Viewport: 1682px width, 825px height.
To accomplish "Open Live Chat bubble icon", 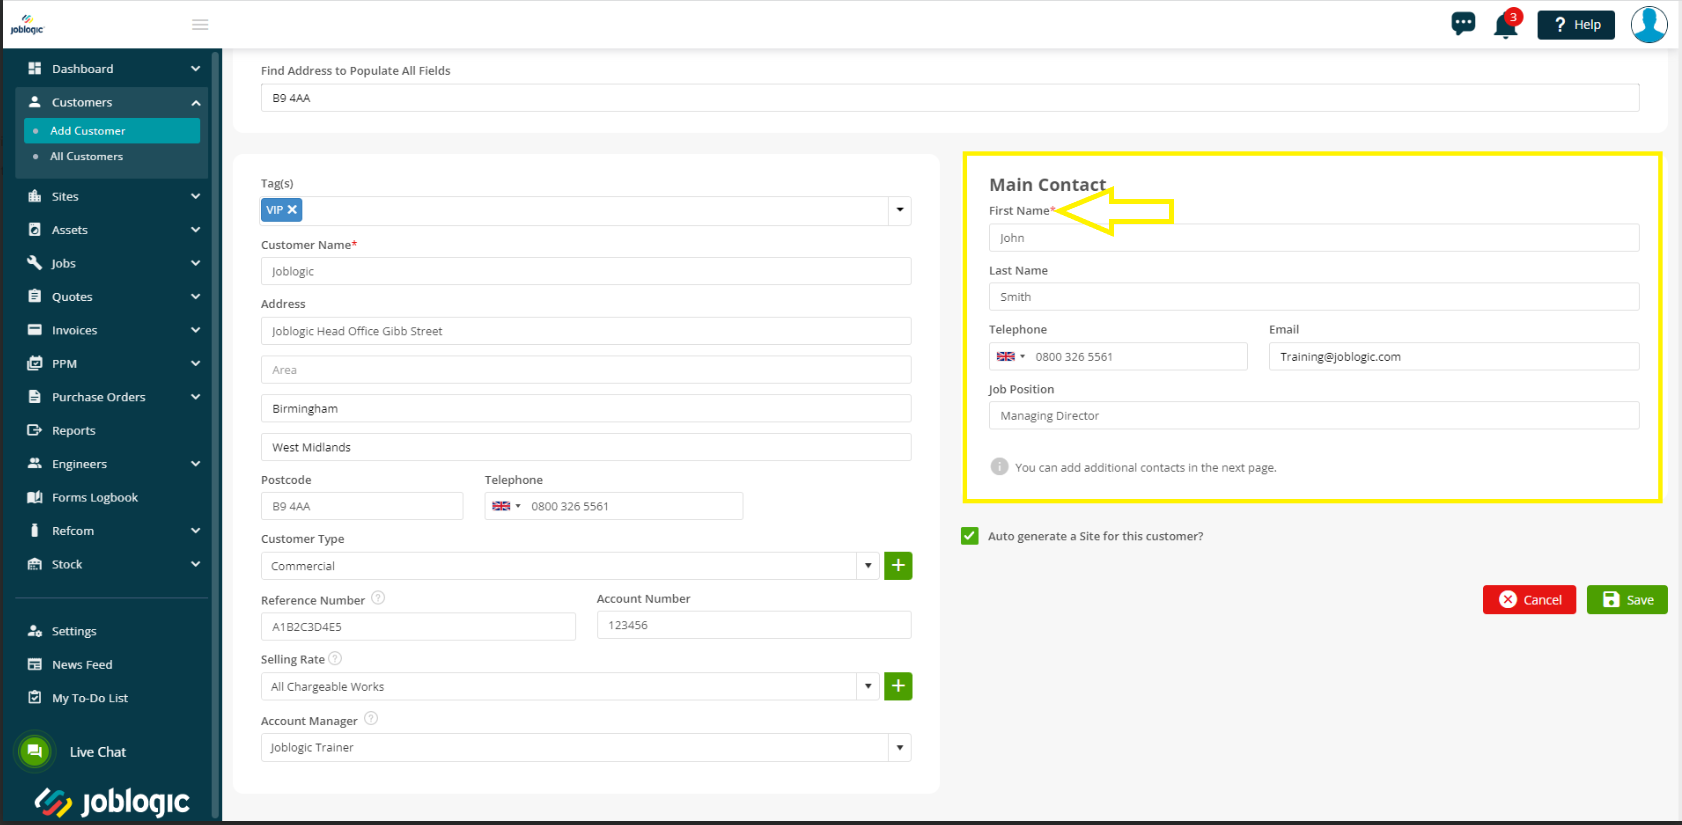I will coord(35,751).
